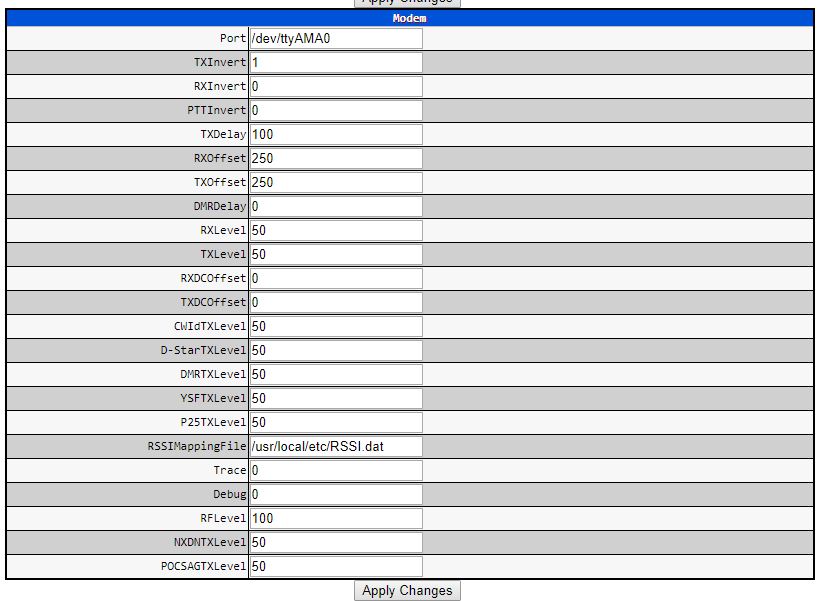
Task: Click the YSFTXLevel label
Action: [x=213, y=398]
